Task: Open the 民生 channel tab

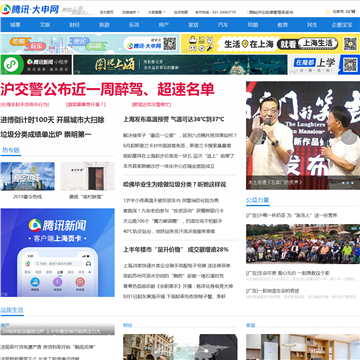Action: 312,25
